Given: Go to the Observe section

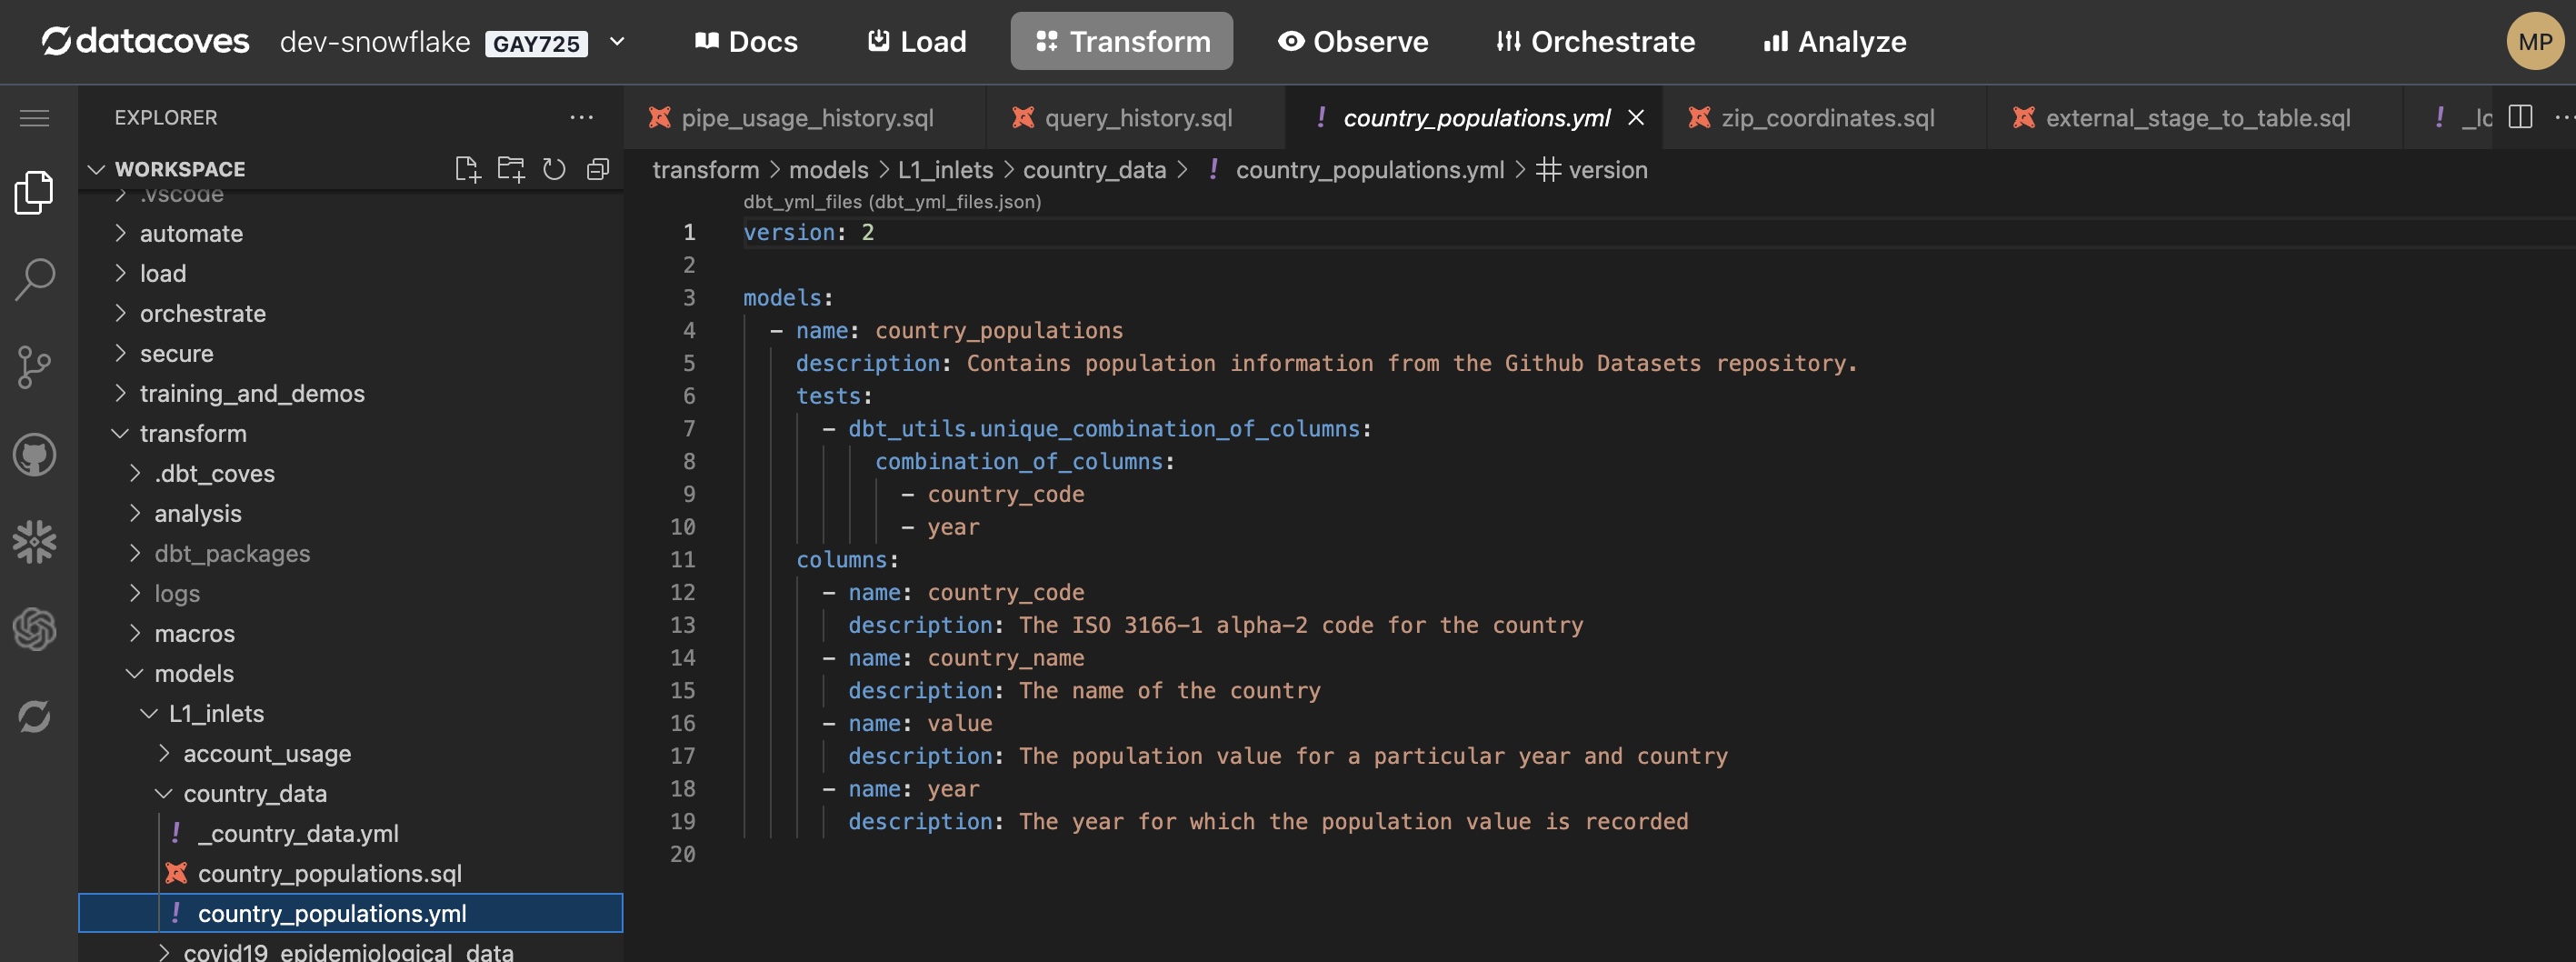Looking at the screenshot, I should [x=1352, y=41].
